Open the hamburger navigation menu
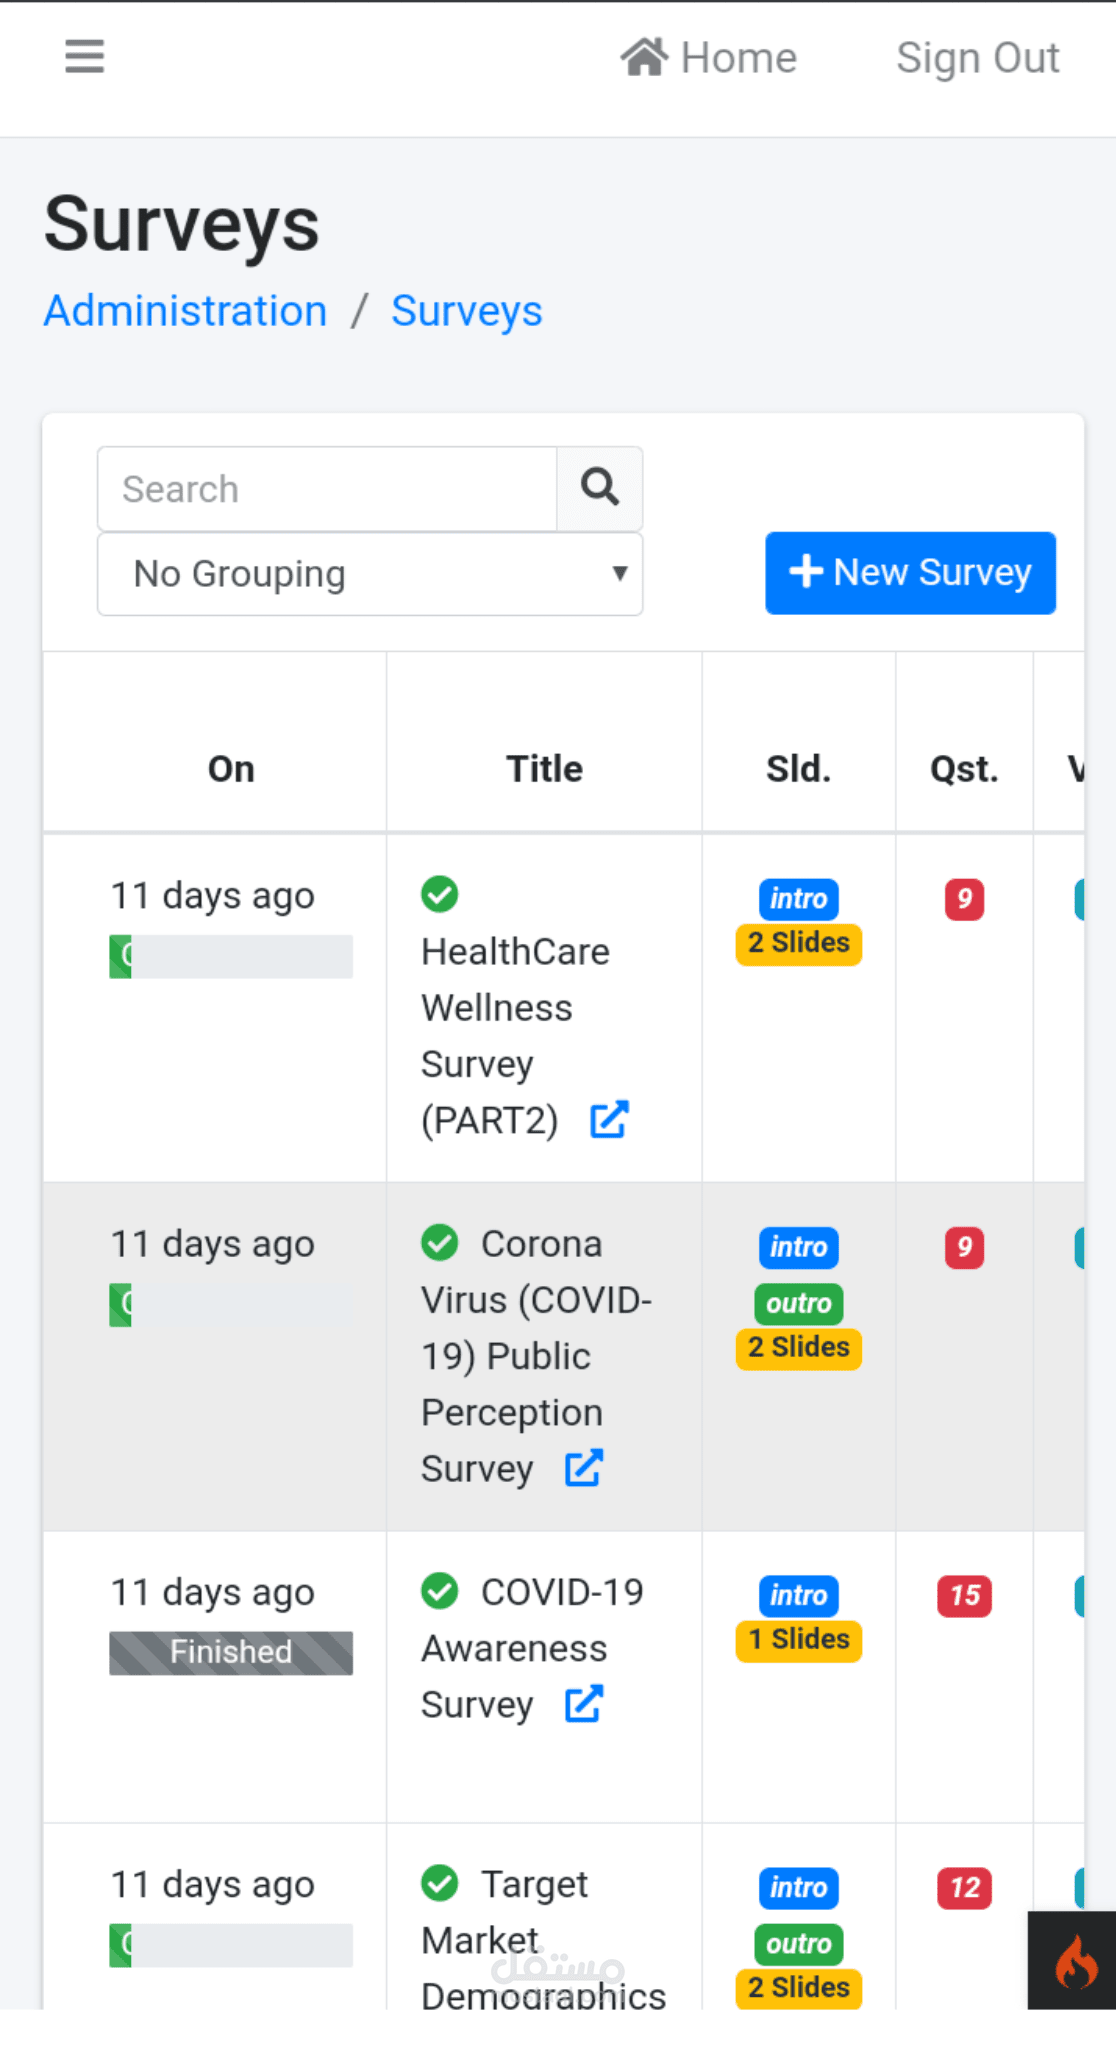This screenshot has width=1116, height=2048. [x=84, y=56]
